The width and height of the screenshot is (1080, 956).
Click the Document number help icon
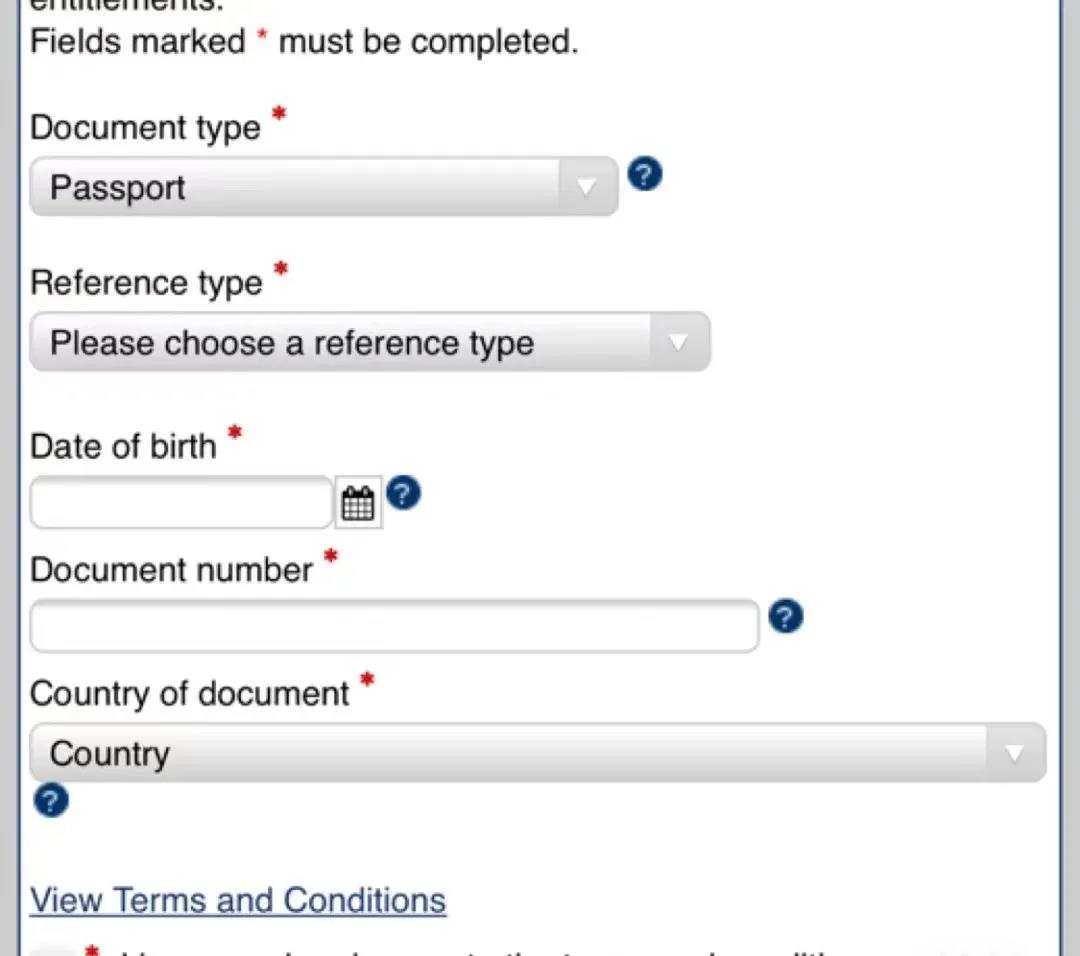[x=786, y=617]
